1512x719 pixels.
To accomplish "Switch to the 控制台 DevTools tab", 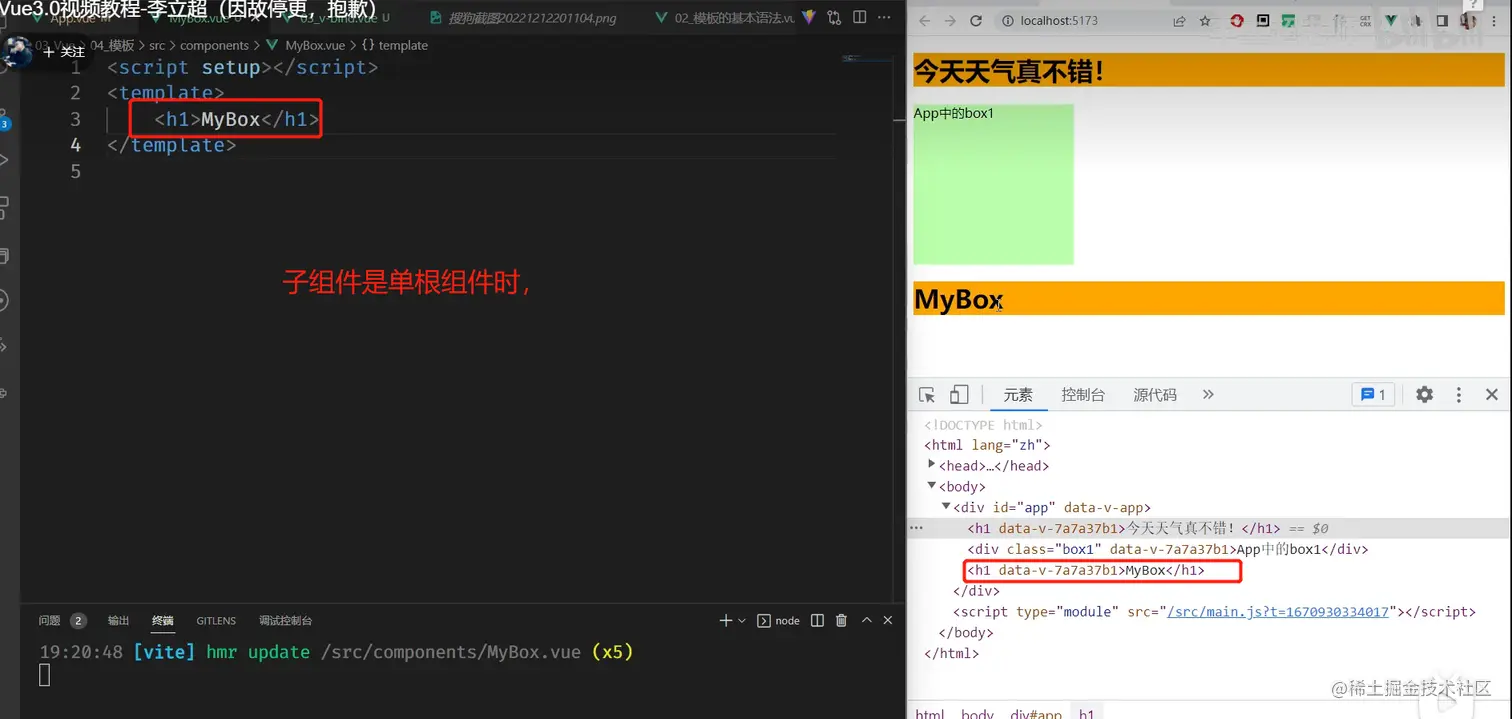I will (x=1083, y=395).
